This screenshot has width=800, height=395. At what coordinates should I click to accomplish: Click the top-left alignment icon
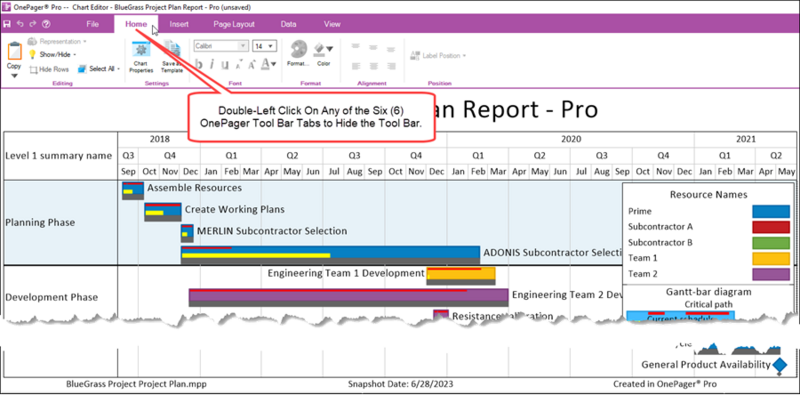tap(356, 46)
